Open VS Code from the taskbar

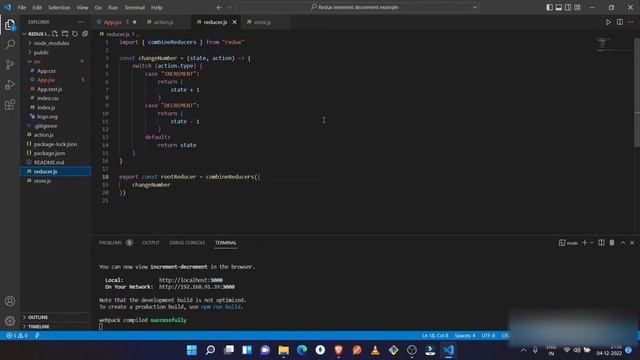point(448,350)
